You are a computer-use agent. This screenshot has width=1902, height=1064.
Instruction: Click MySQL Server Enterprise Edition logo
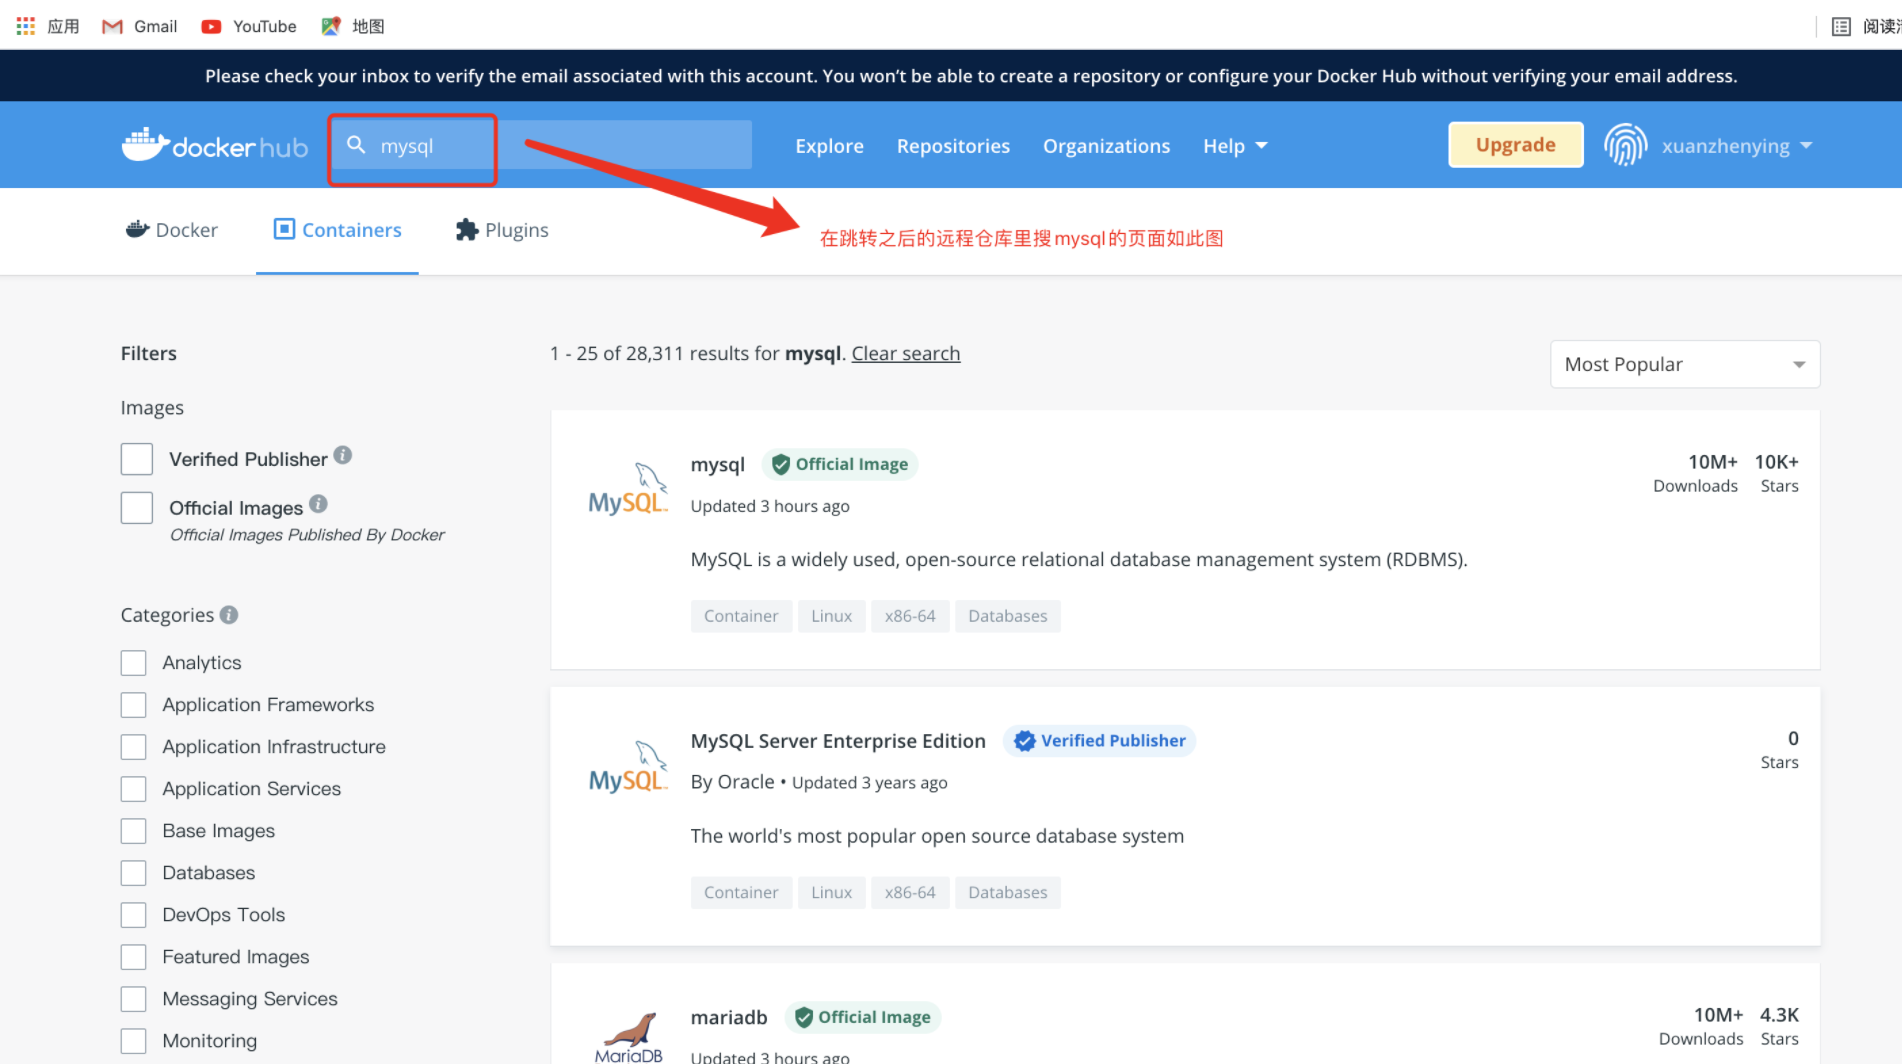(628, 766)
